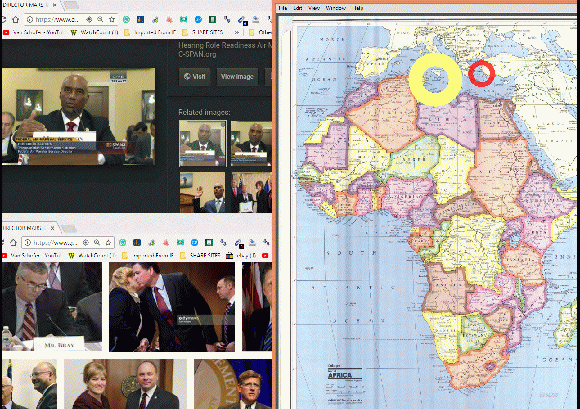Click the green circular extension icon in the lower browser

[x=122, y=243]
